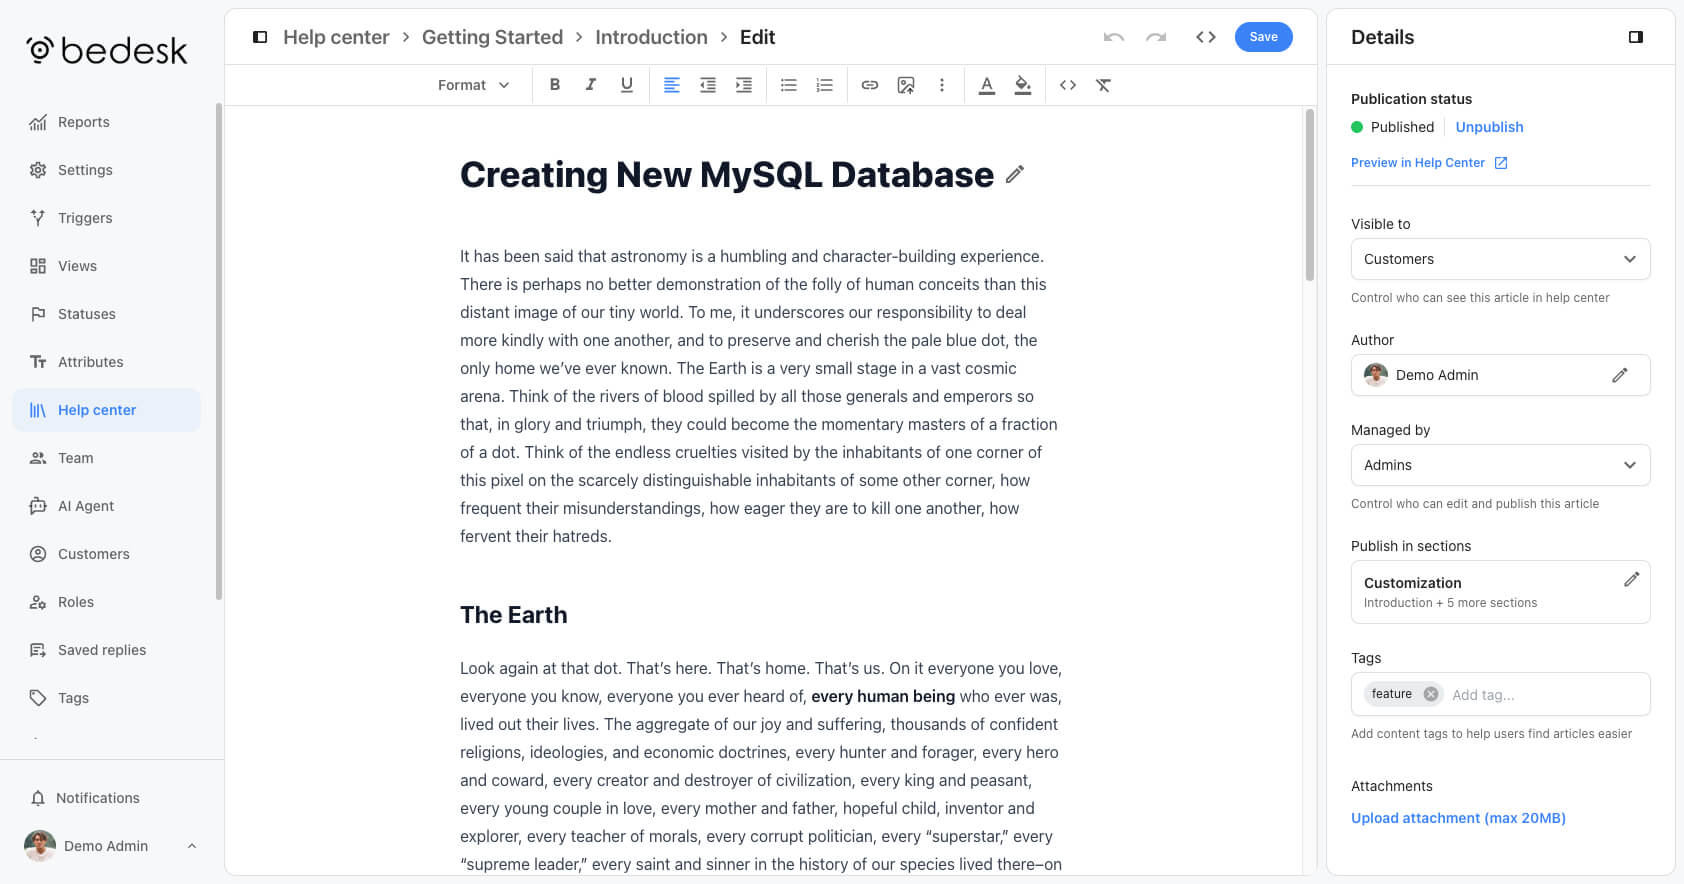
Task: Open Visible to Customers dropdown
Action: tap(1500, 259)
